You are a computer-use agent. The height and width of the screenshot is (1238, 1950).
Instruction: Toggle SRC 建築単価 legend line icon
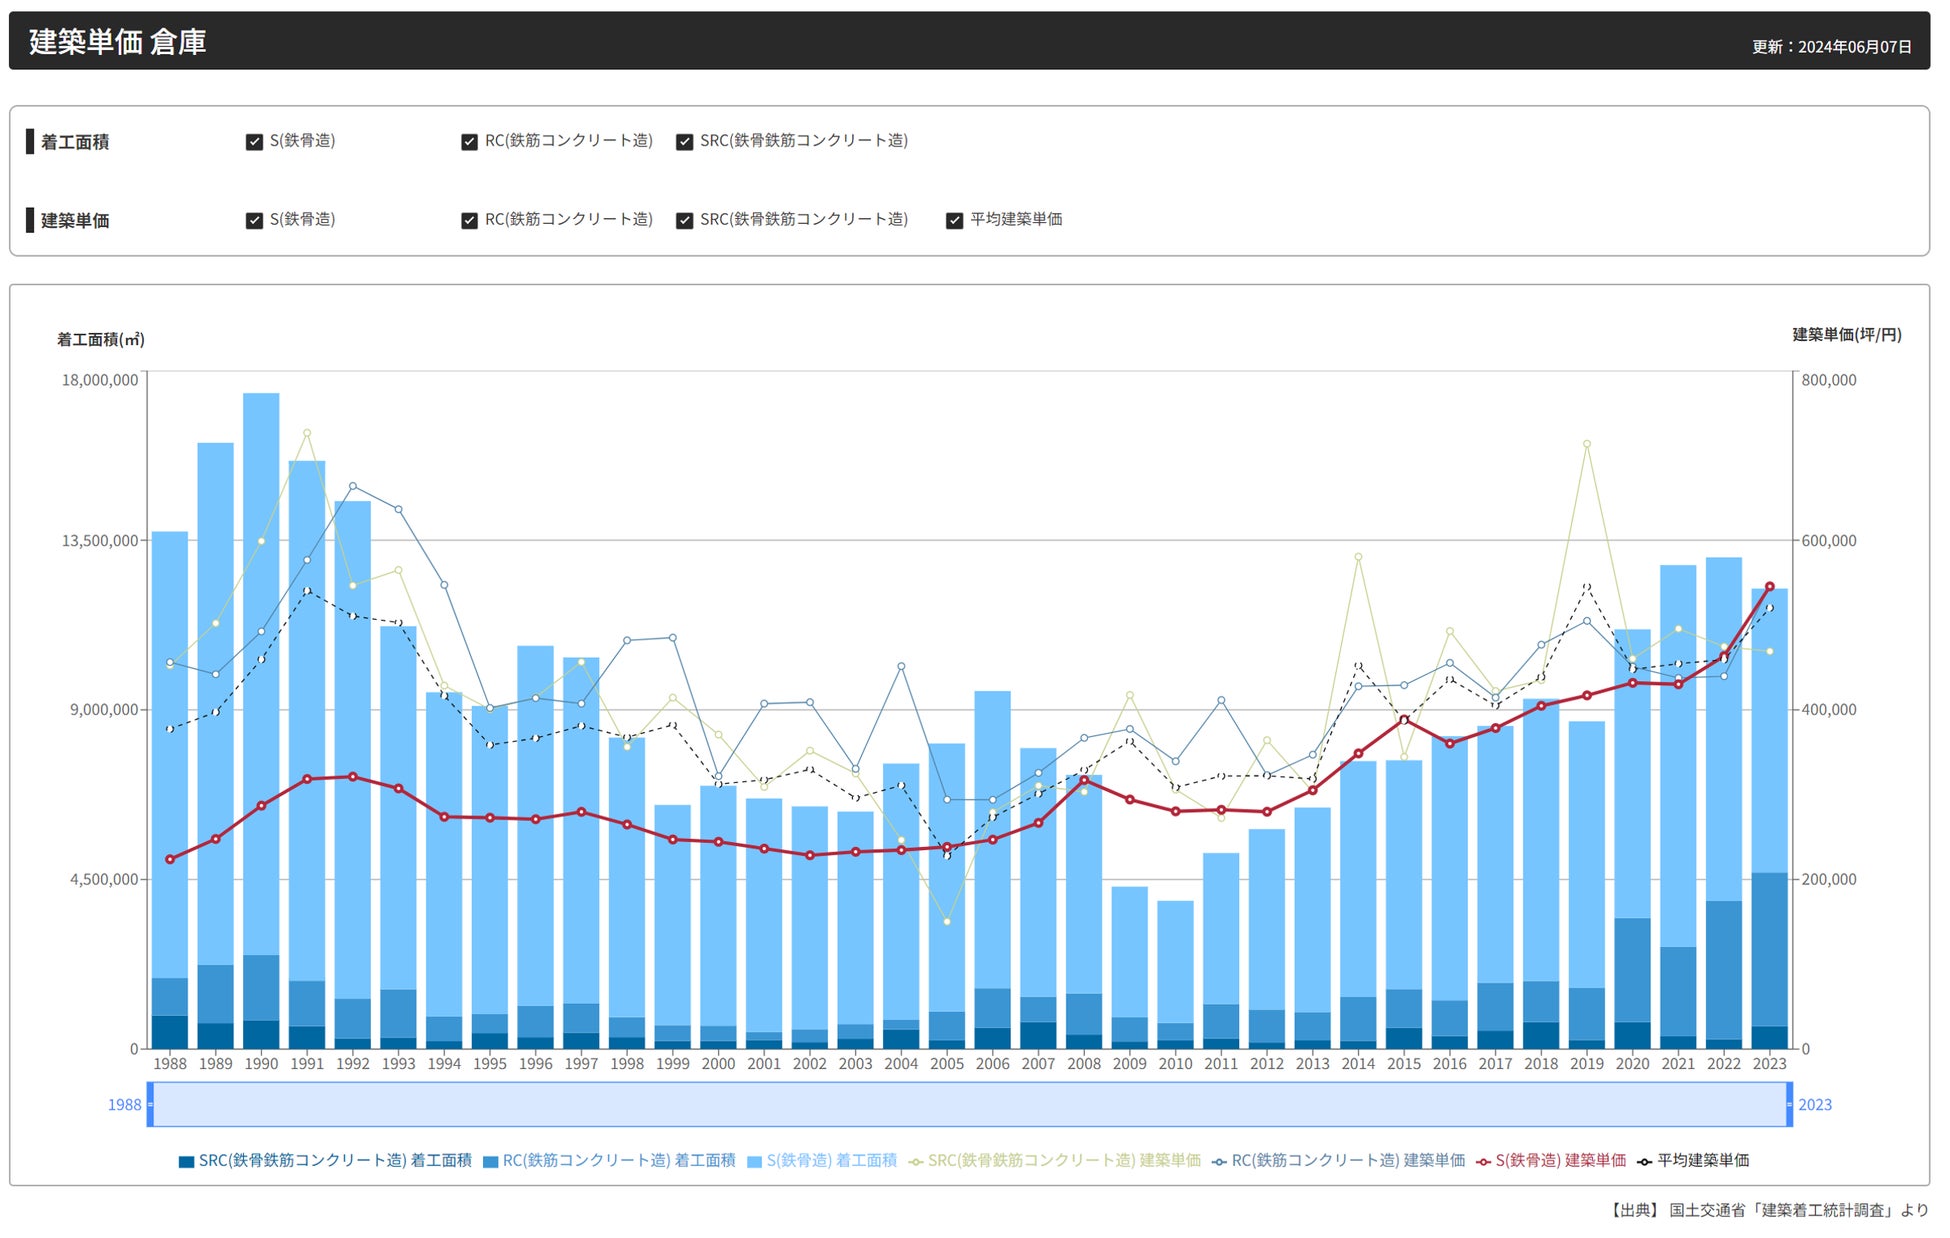915,1161
